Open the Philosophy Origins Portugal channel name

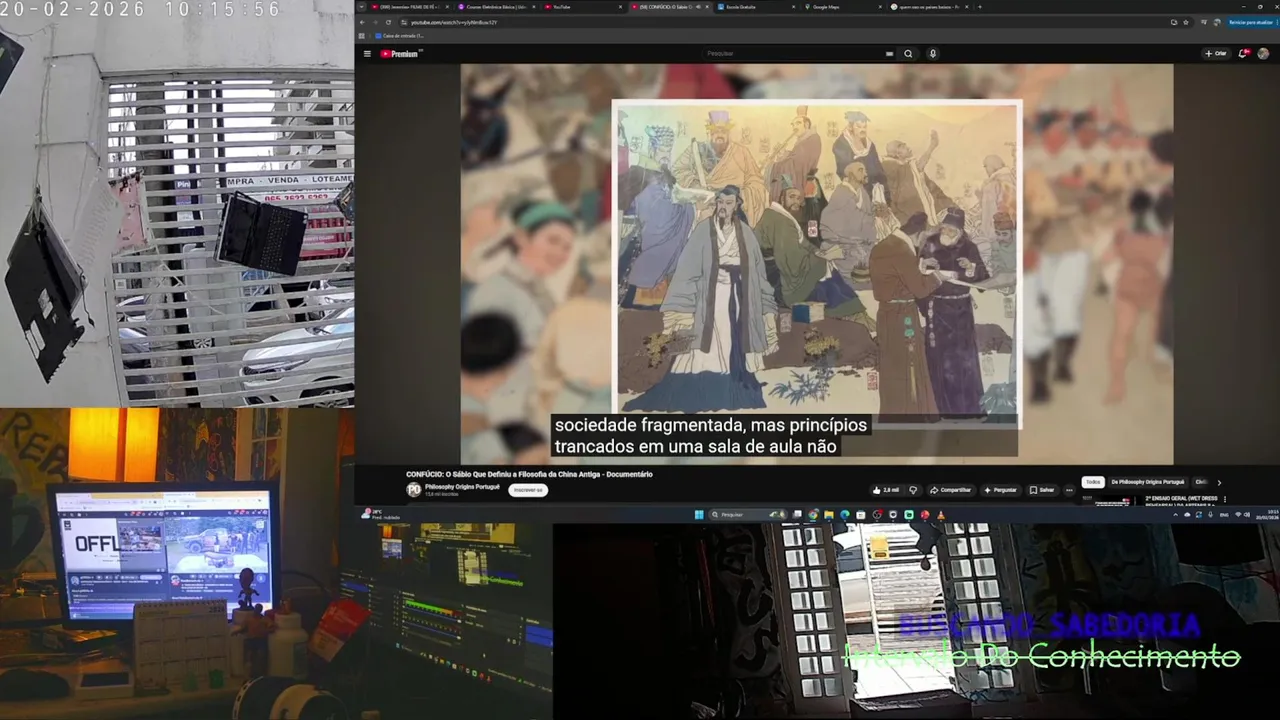tap(462, 486)
